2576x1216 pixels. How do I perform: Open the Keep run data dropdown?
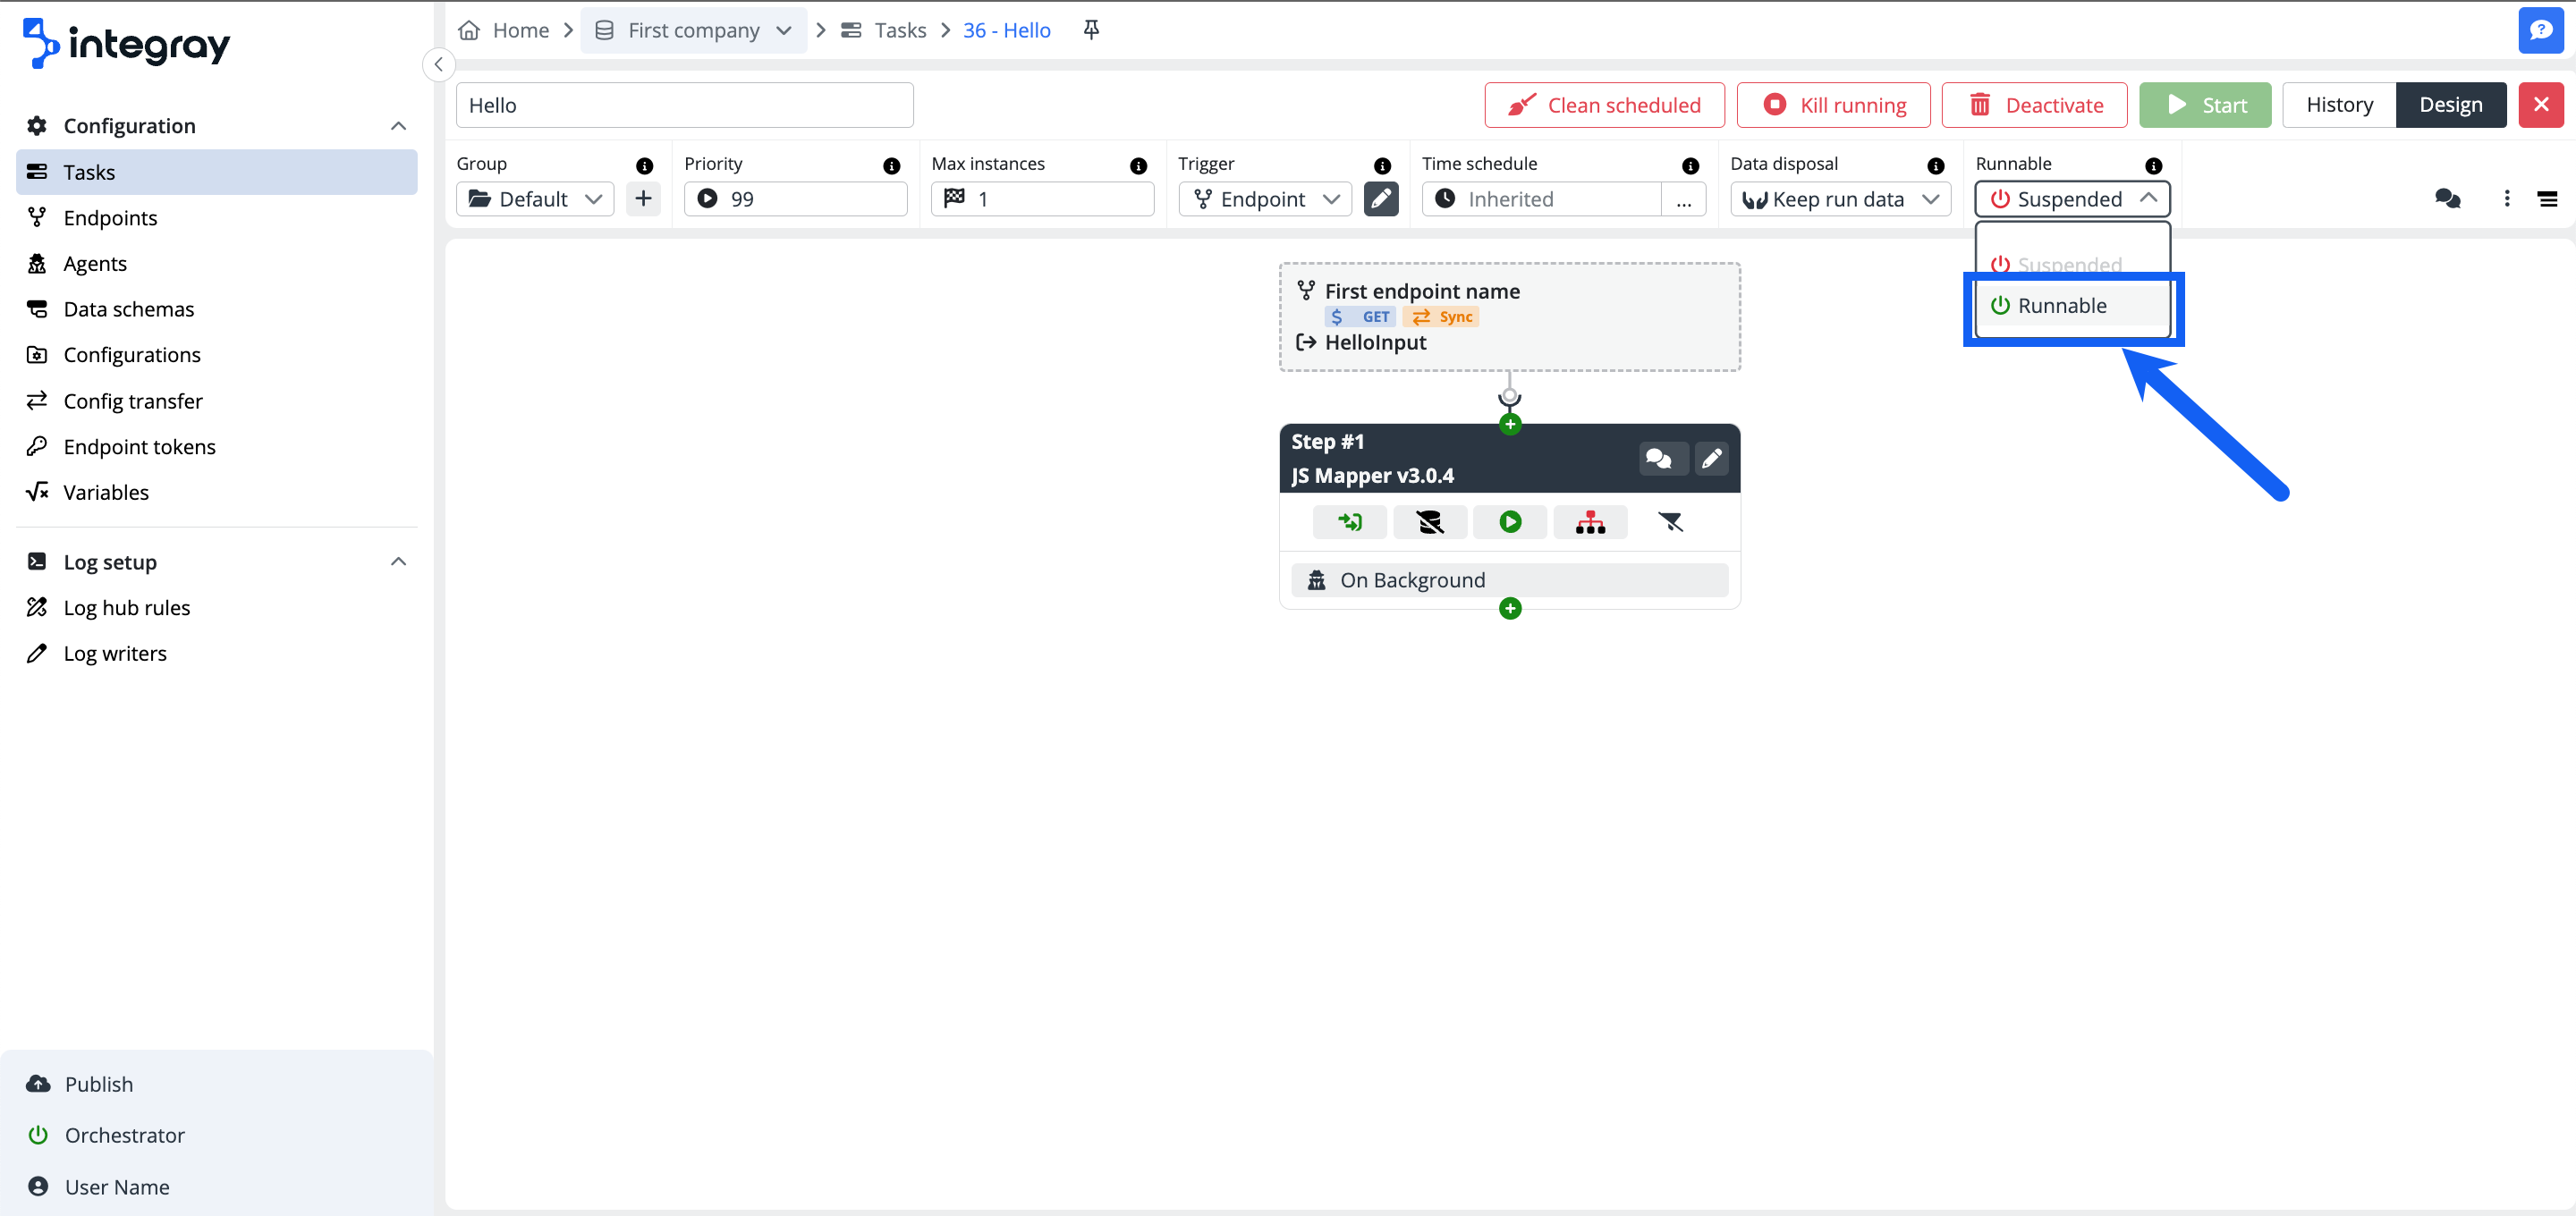pos(1840,199)
